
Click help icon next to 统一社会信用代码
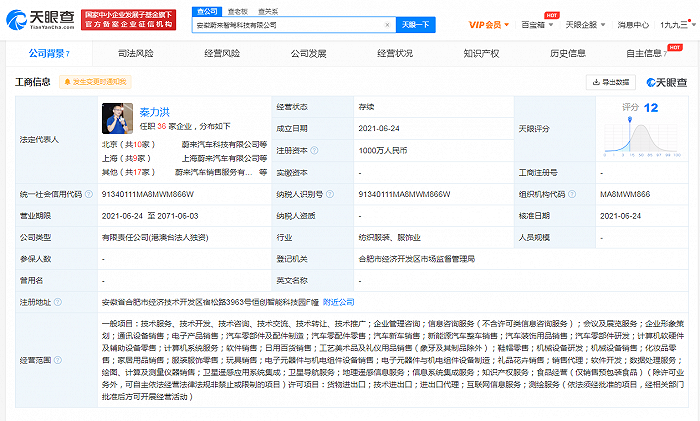89,194
